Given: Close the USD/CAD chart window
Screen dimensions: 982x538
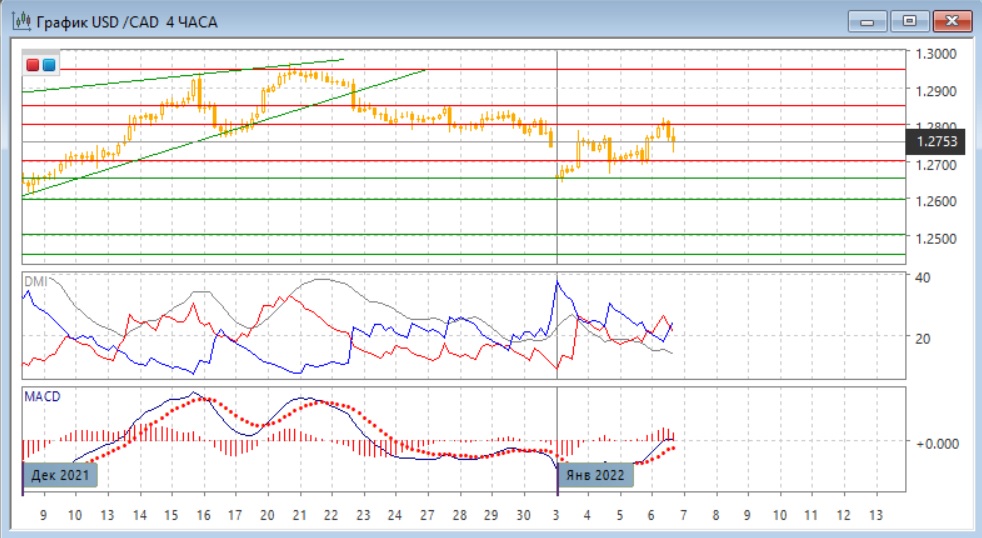Looking at the screenshot, I should click(951, 21).
